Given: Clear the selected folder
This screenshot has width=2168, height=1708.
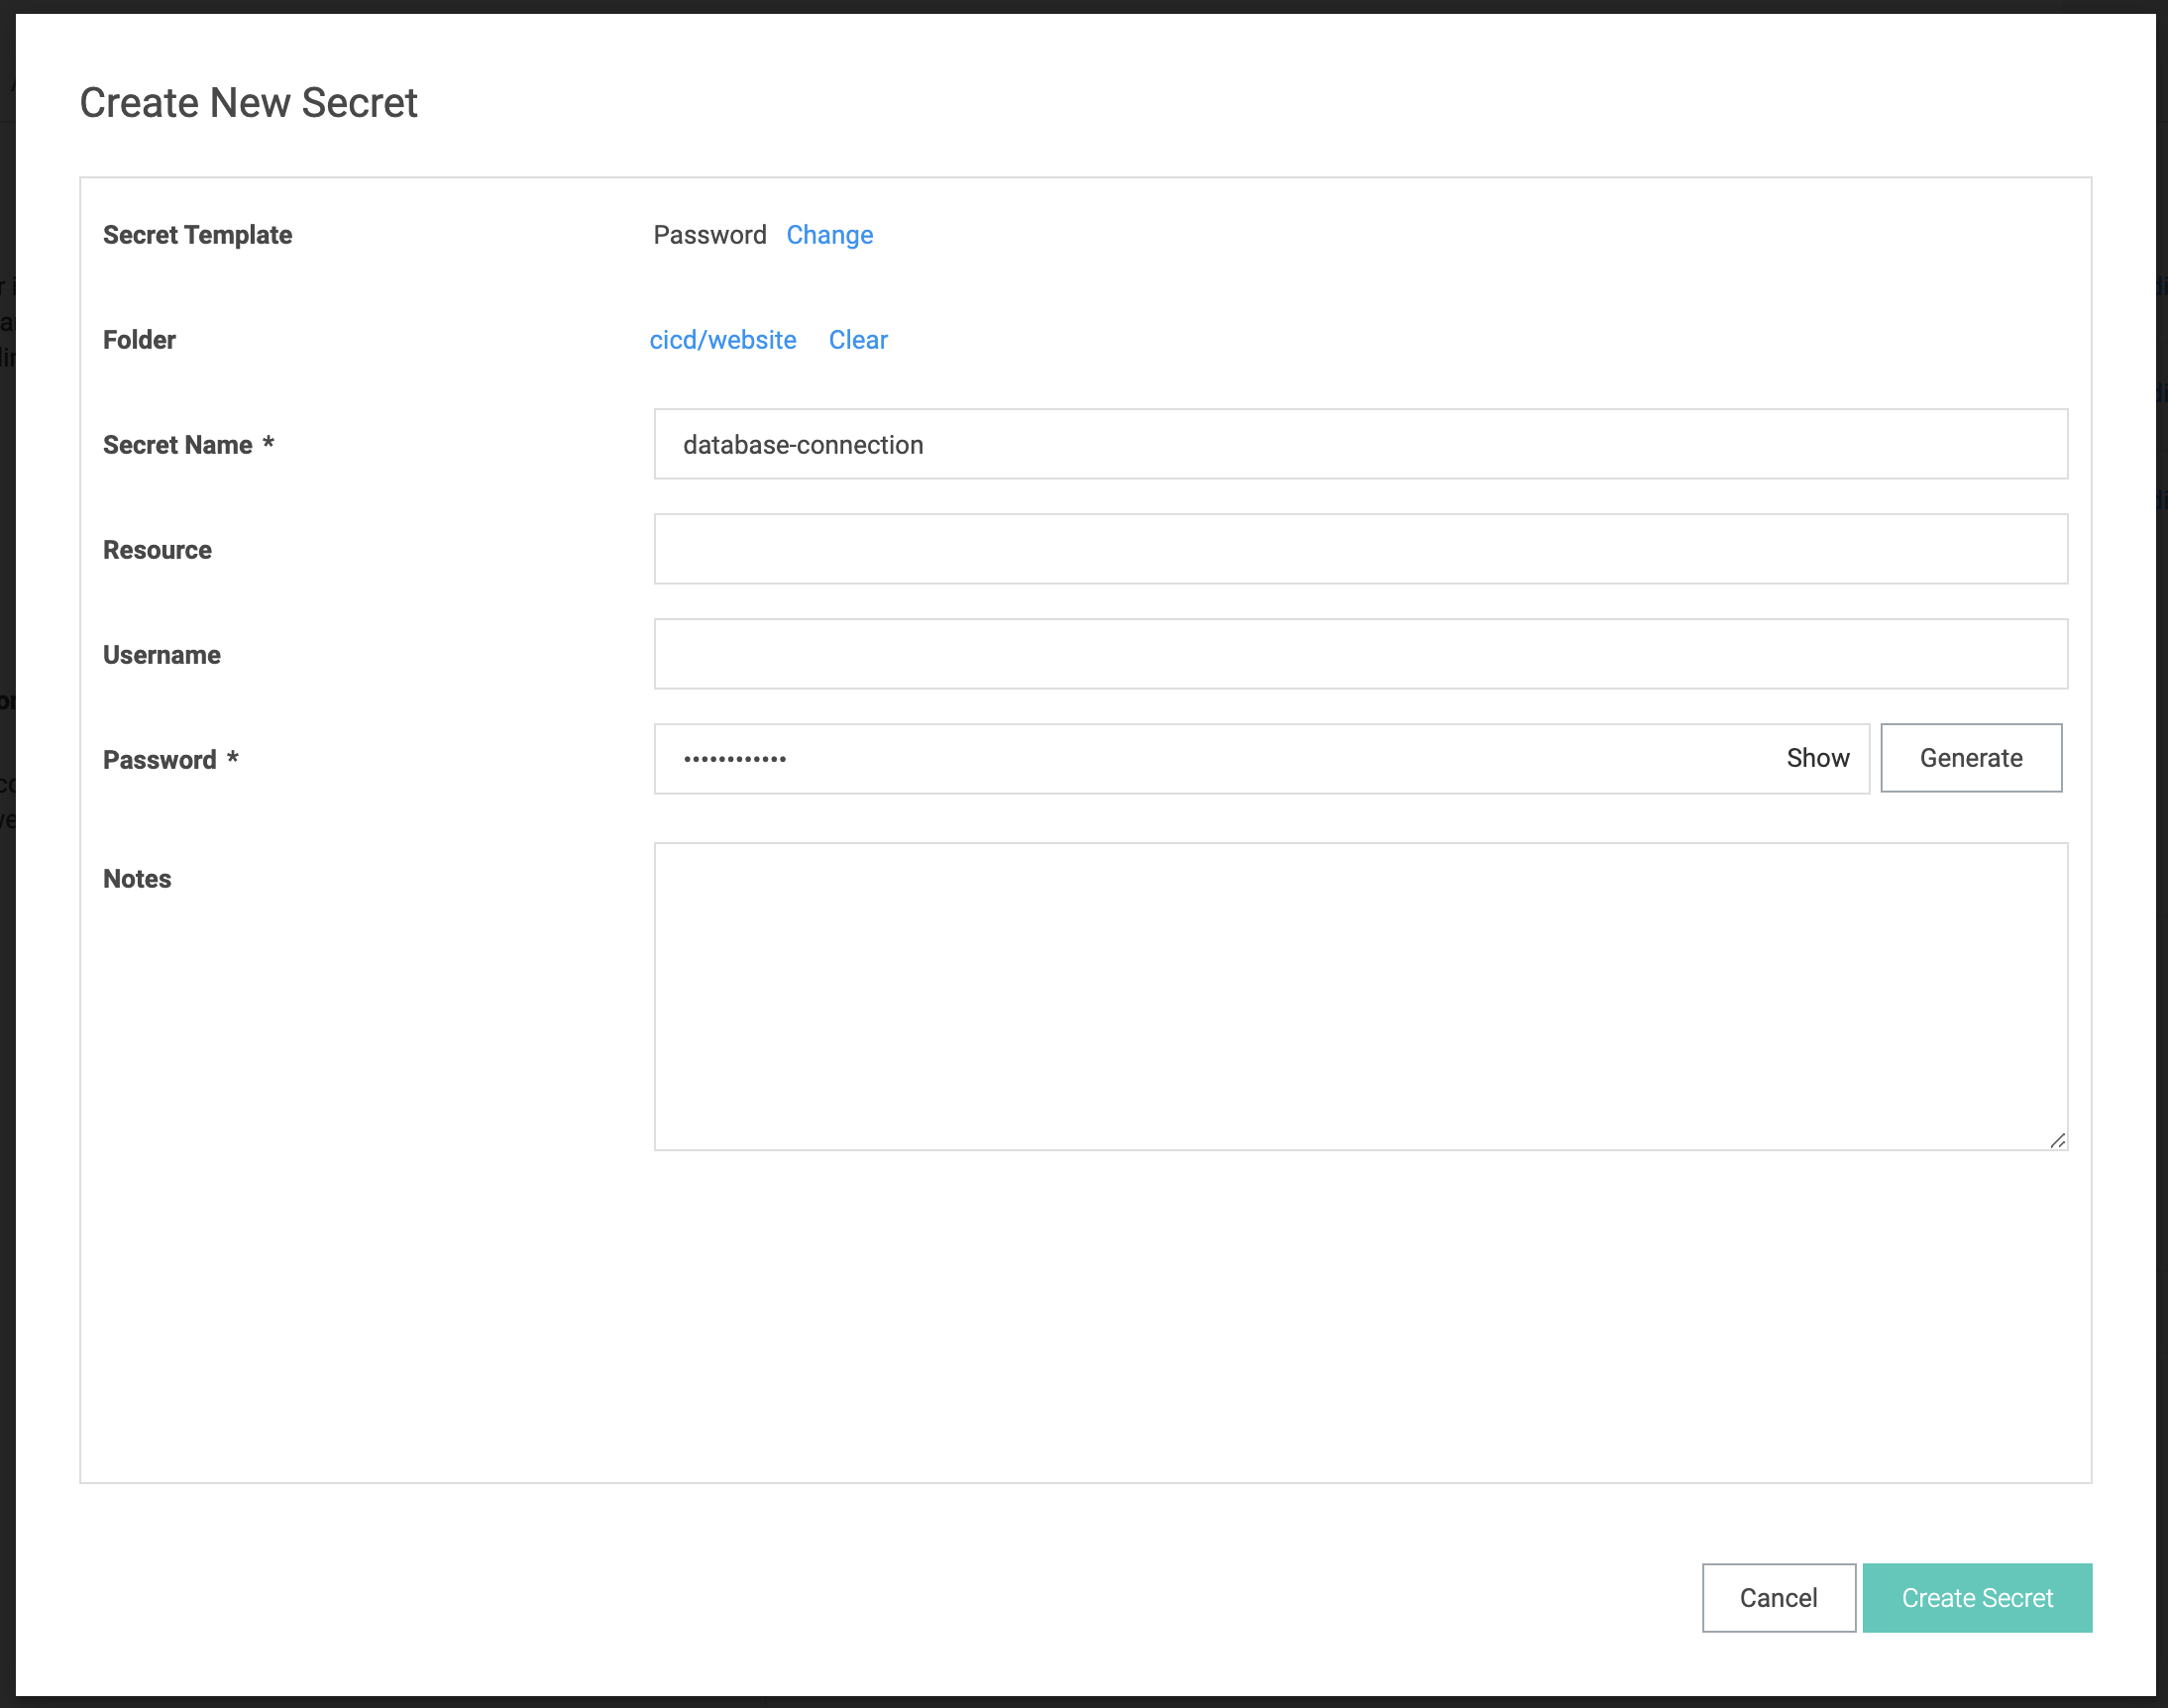Looking at the screenshot, I should point(858,340).
